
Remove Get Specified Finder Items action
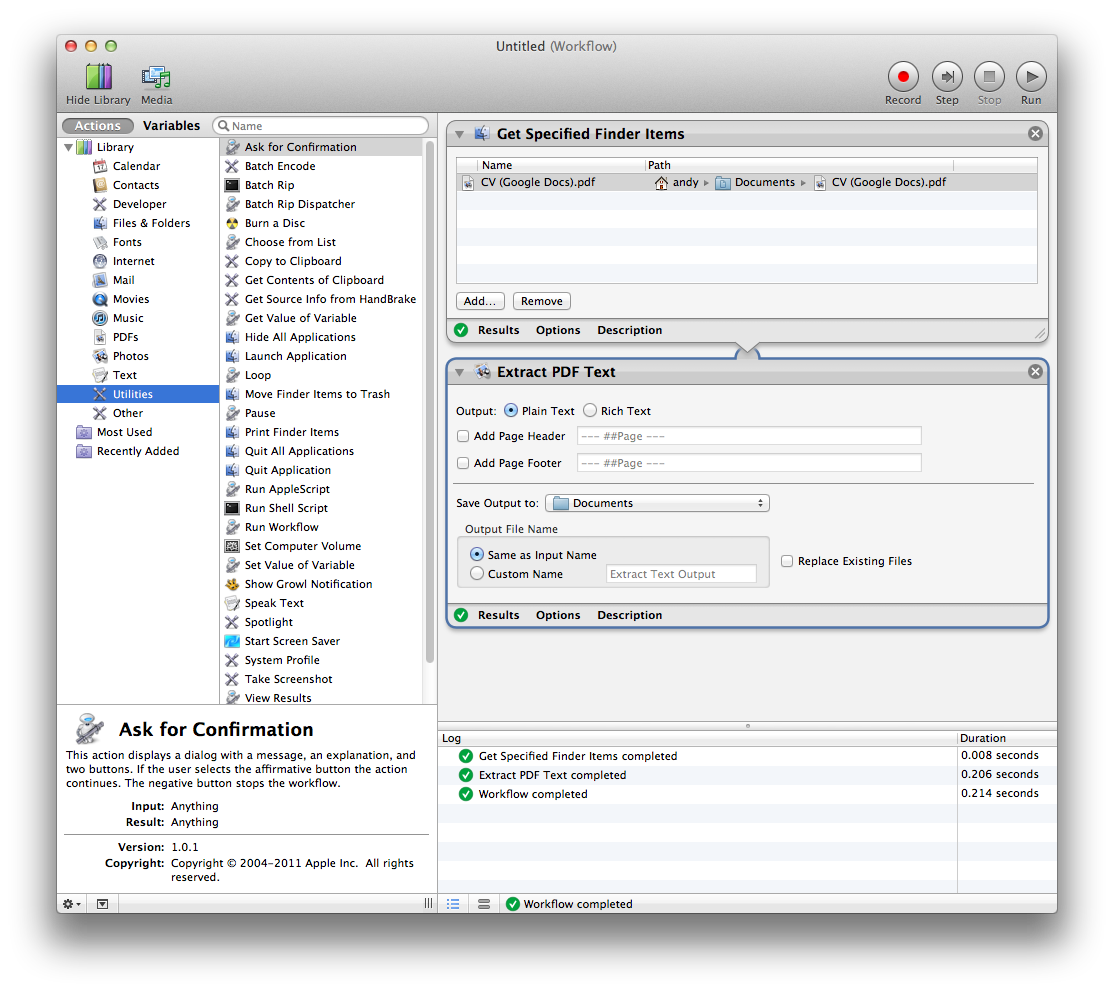click(x=1035, y=134)
